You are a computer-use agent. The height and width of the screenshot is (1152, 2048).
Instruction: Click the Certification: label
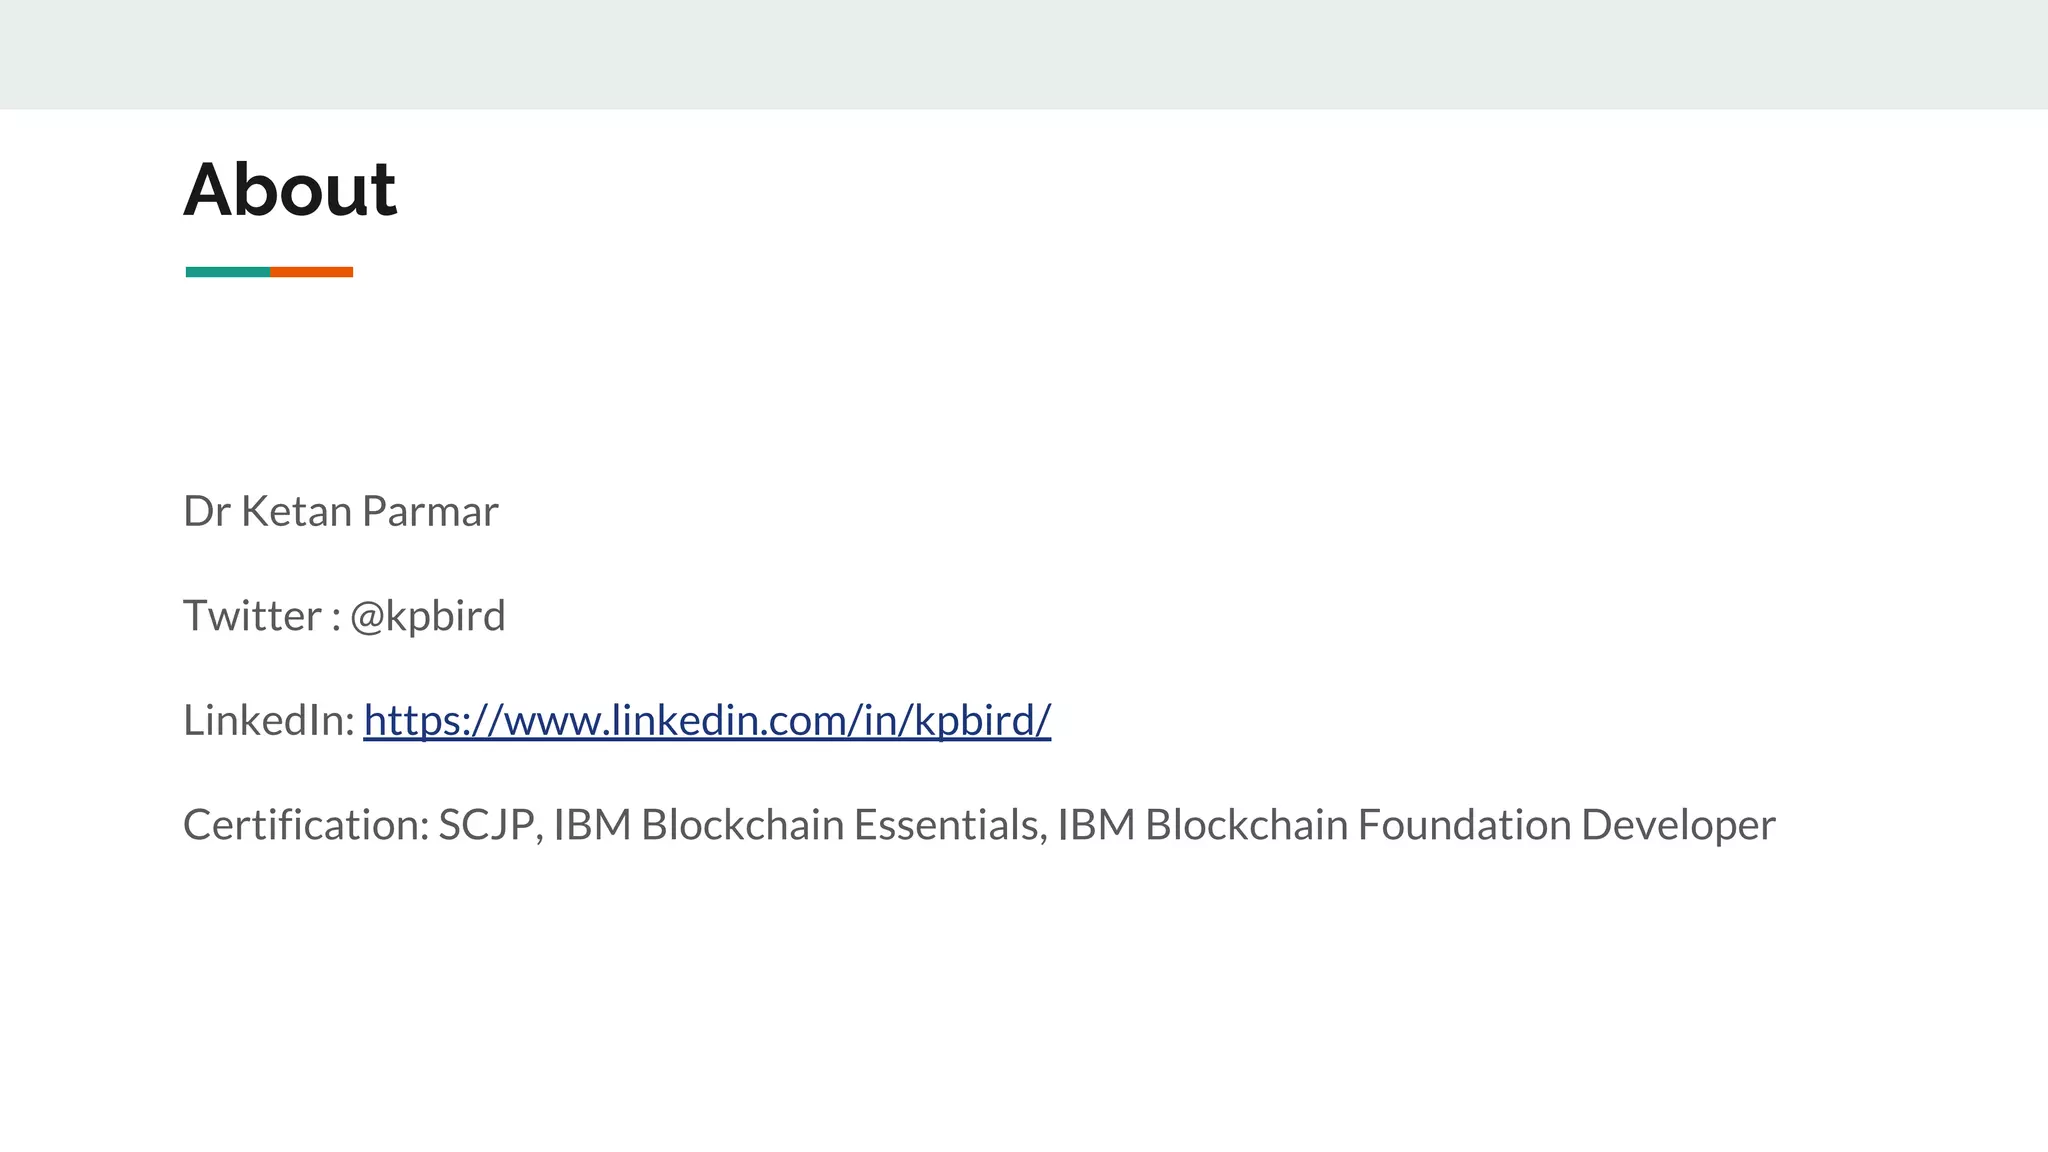click(x=306, y=825)
